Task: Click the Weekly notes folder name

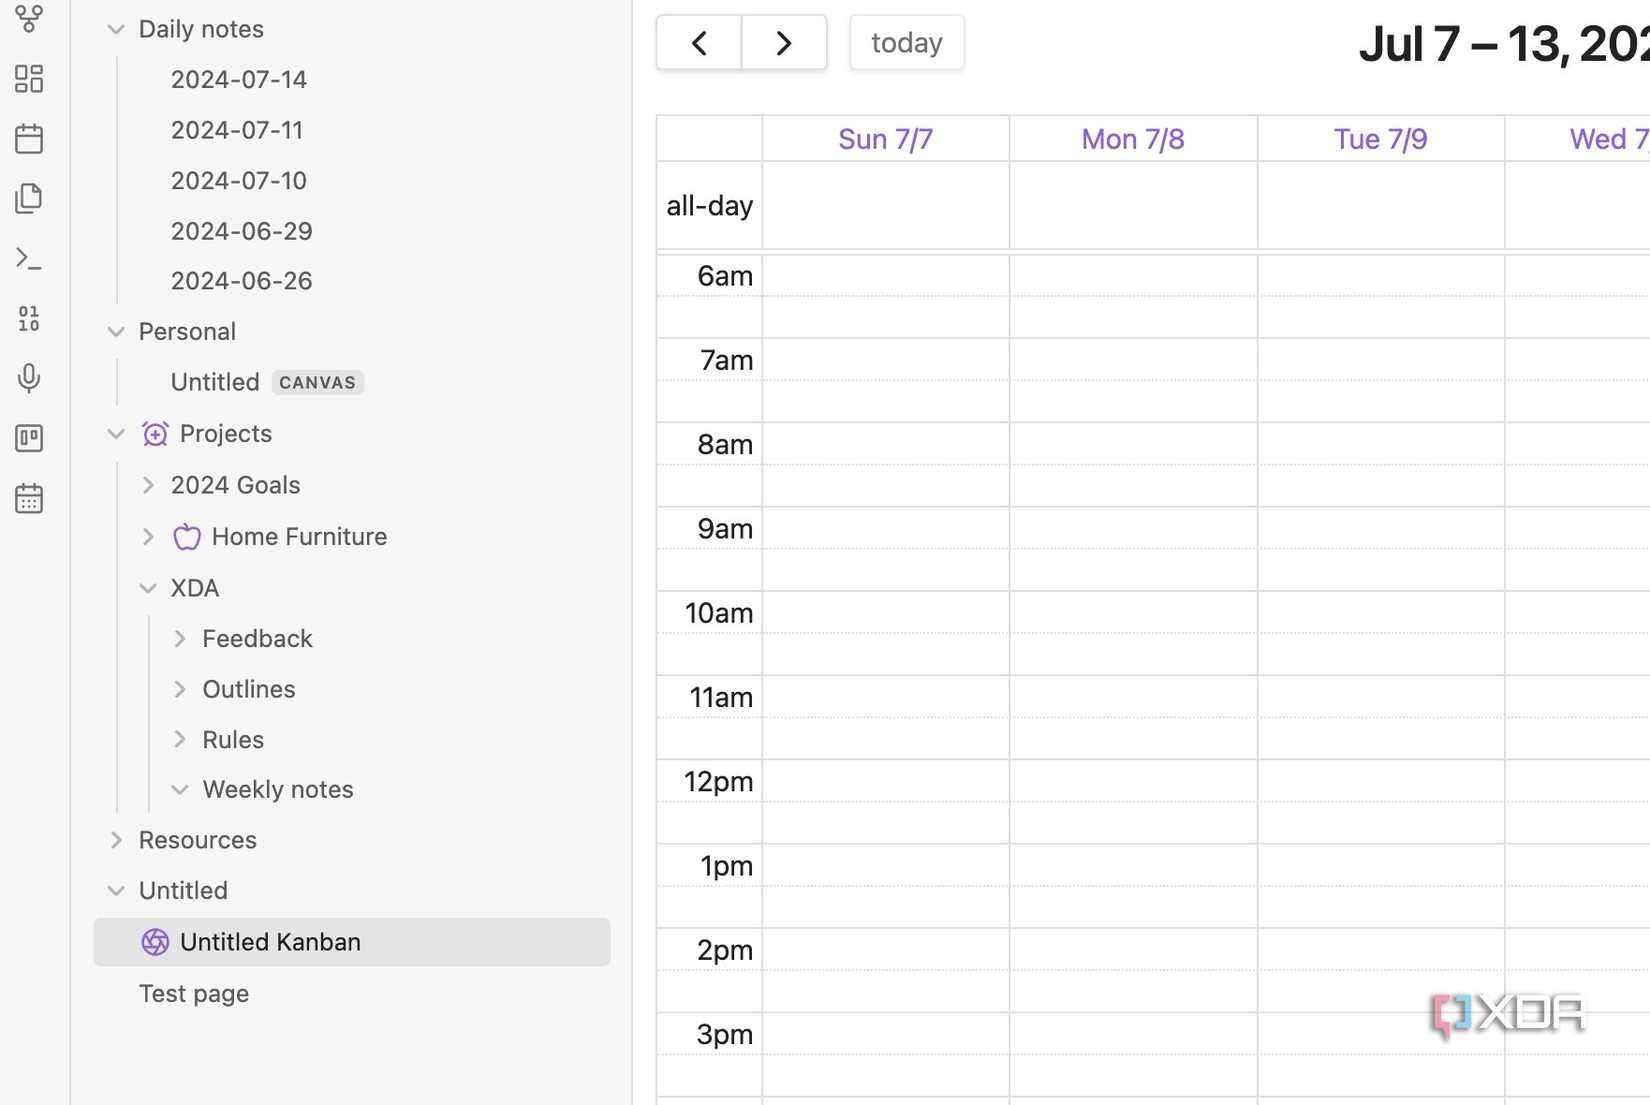Action: (278, 790)
